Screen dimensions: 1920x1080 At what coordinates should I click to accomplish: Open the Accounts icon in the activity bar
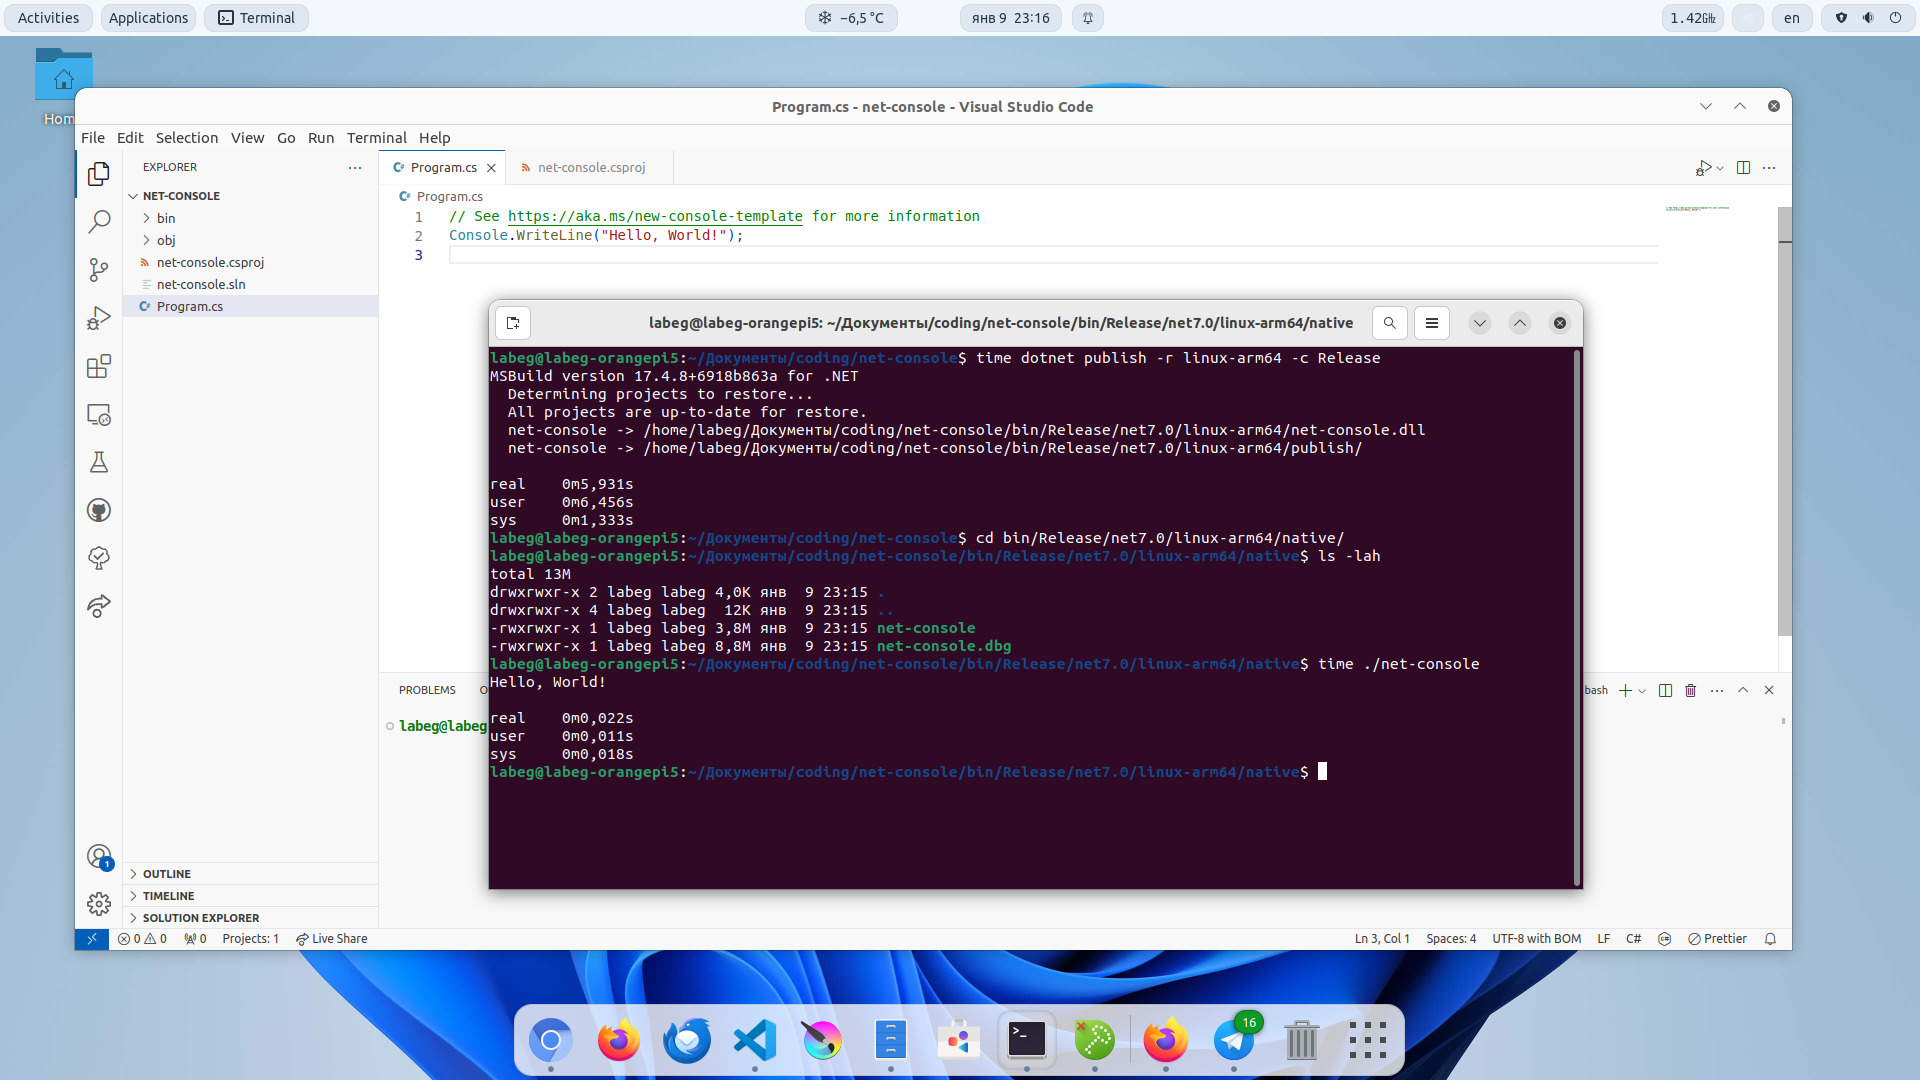point(99,856)
